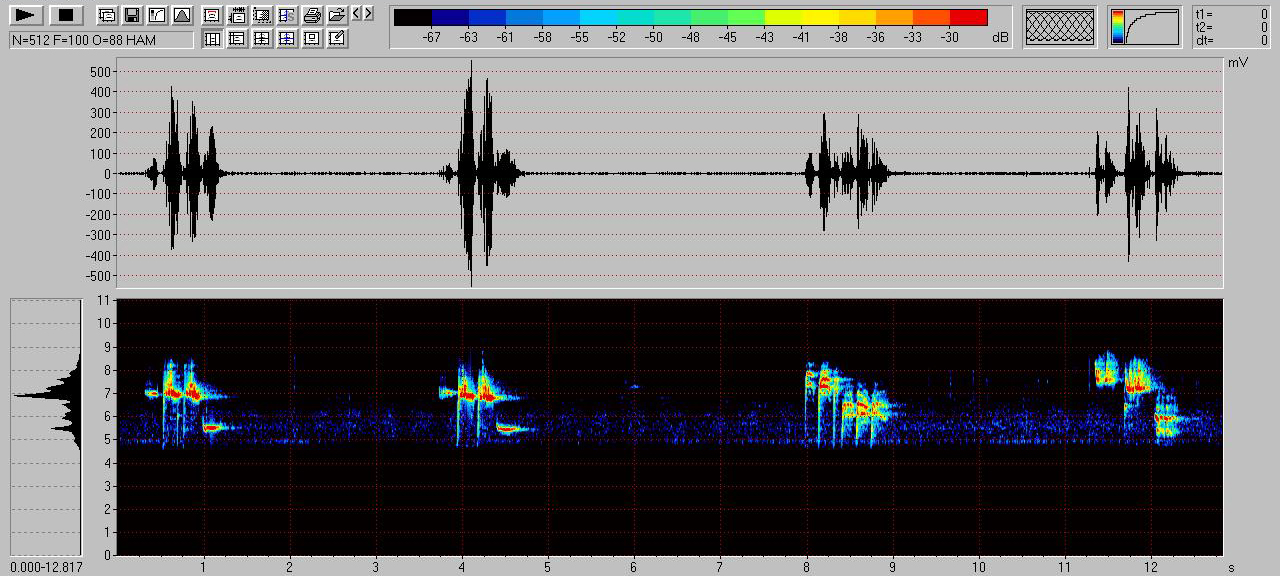
Task: Click the N=512 F=100 O=88 HAM parameter field
Action: 101,39
